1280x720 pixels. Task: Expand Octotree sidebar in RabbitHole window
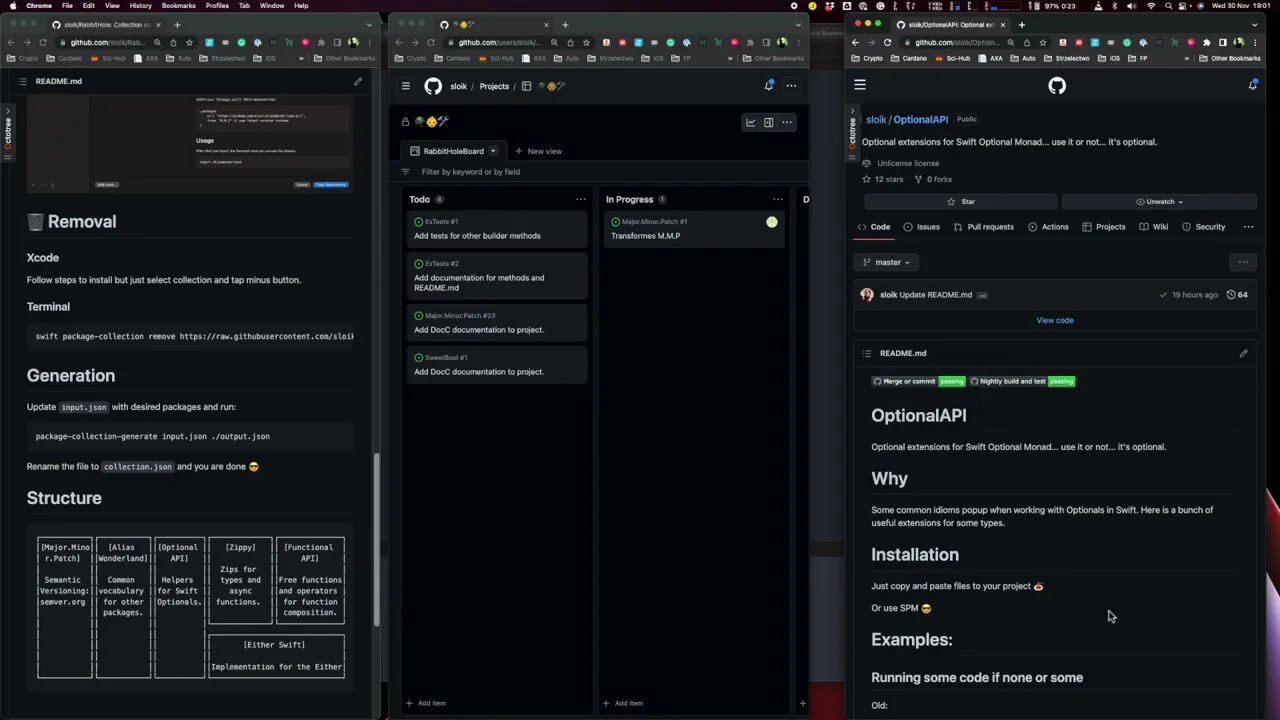click(x=8, y=133)
